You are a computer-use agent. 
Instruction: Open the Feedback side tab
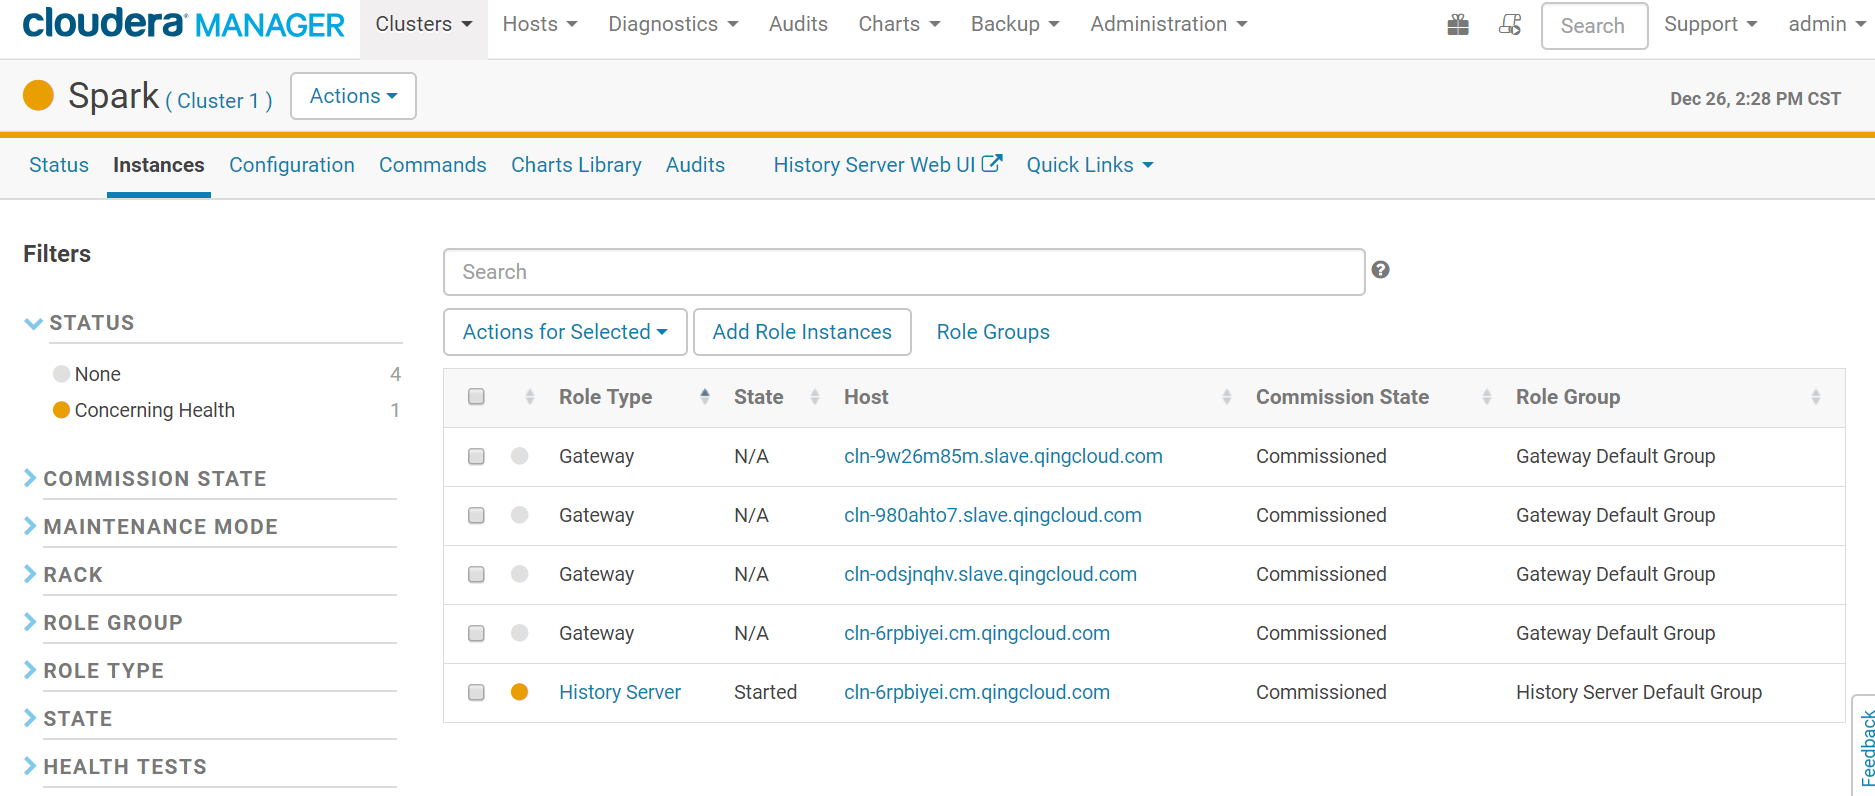click(1865, 746)
